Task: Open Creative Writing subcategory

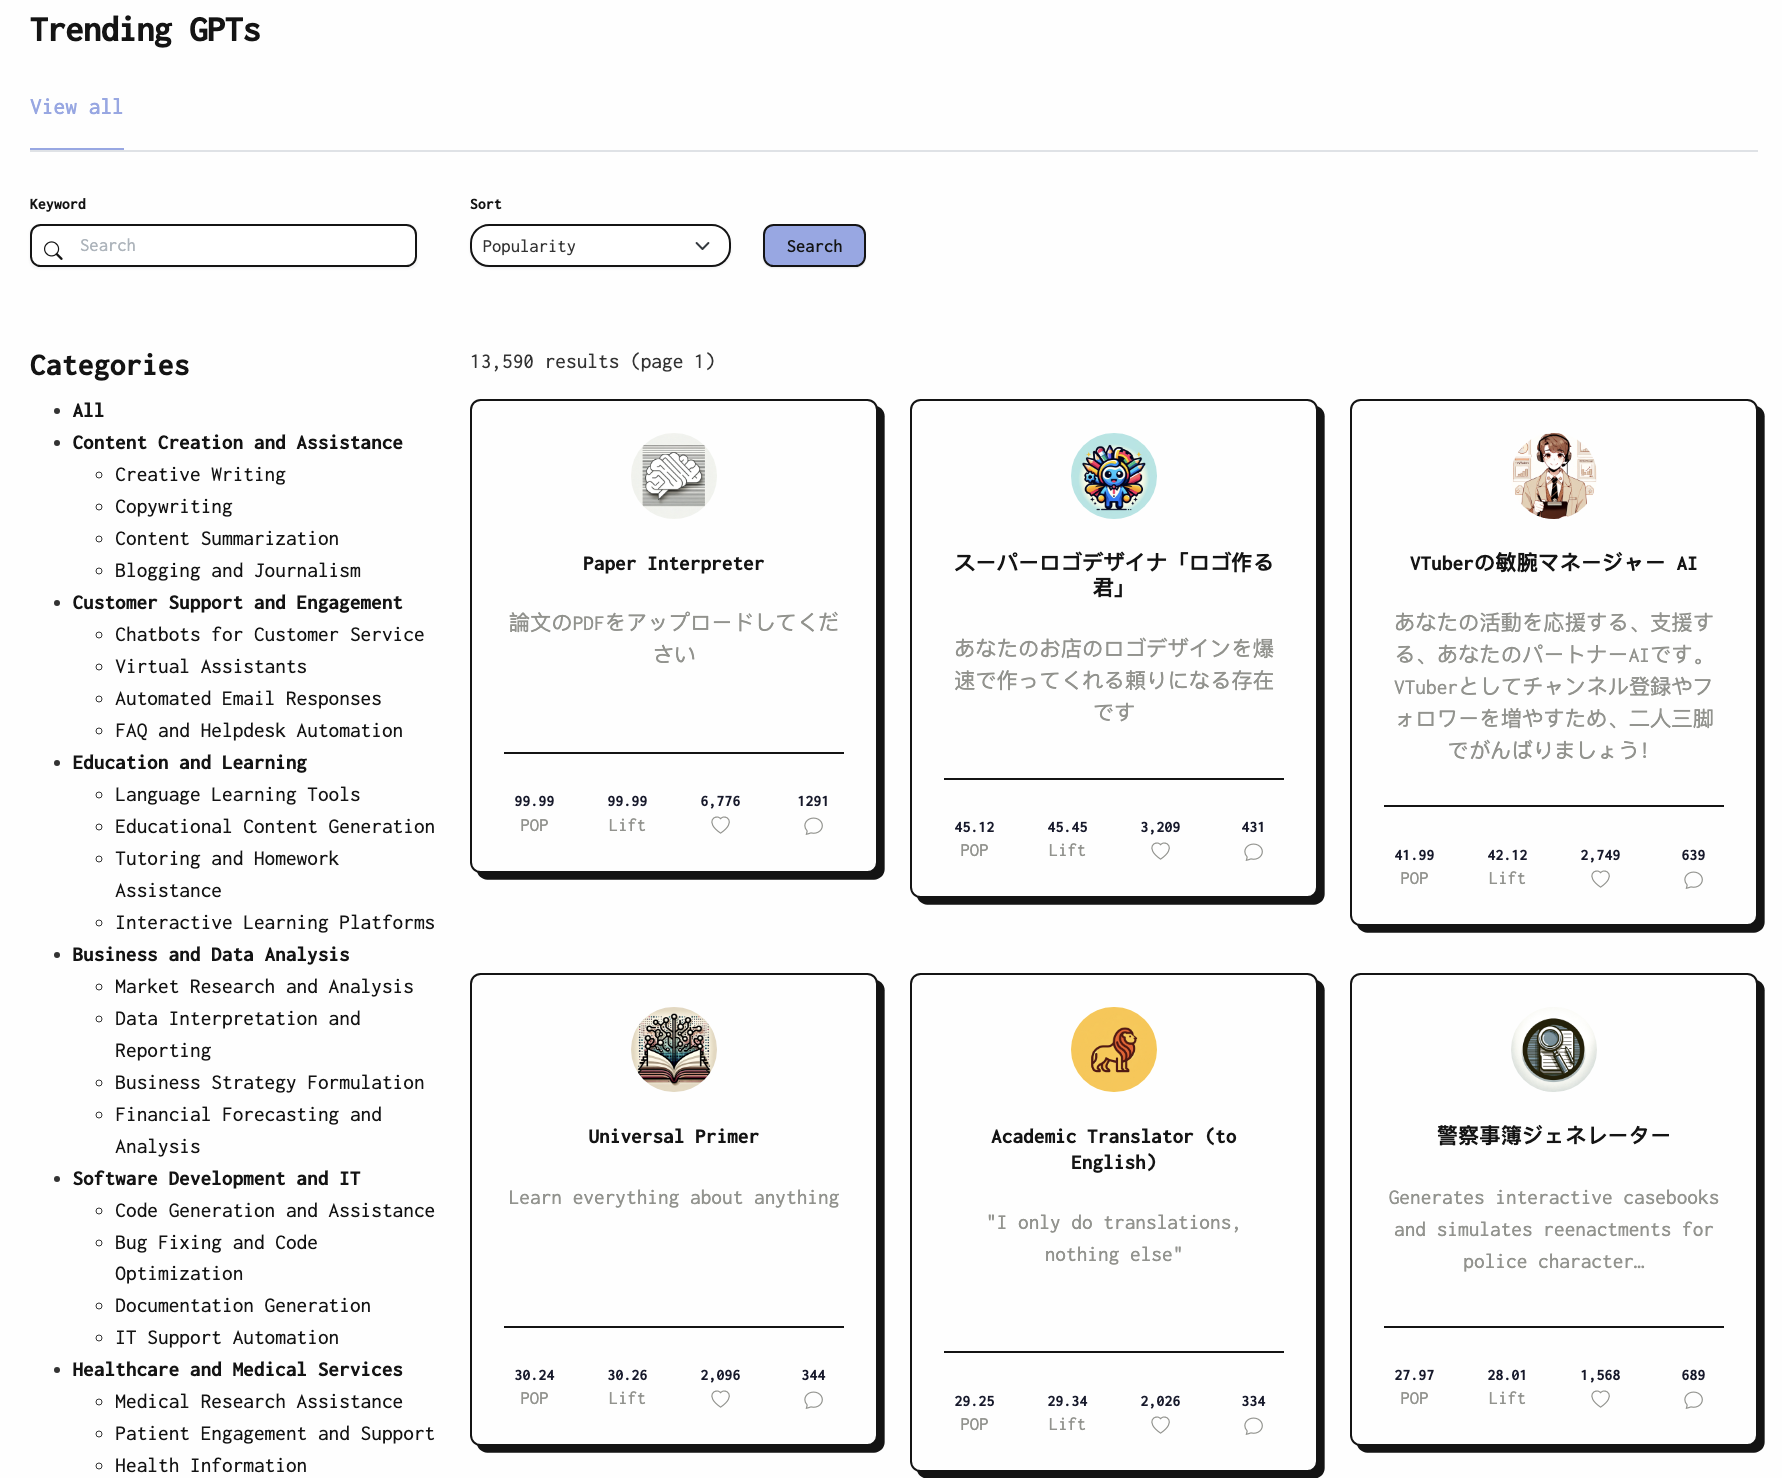Action: tap(200, 474)
